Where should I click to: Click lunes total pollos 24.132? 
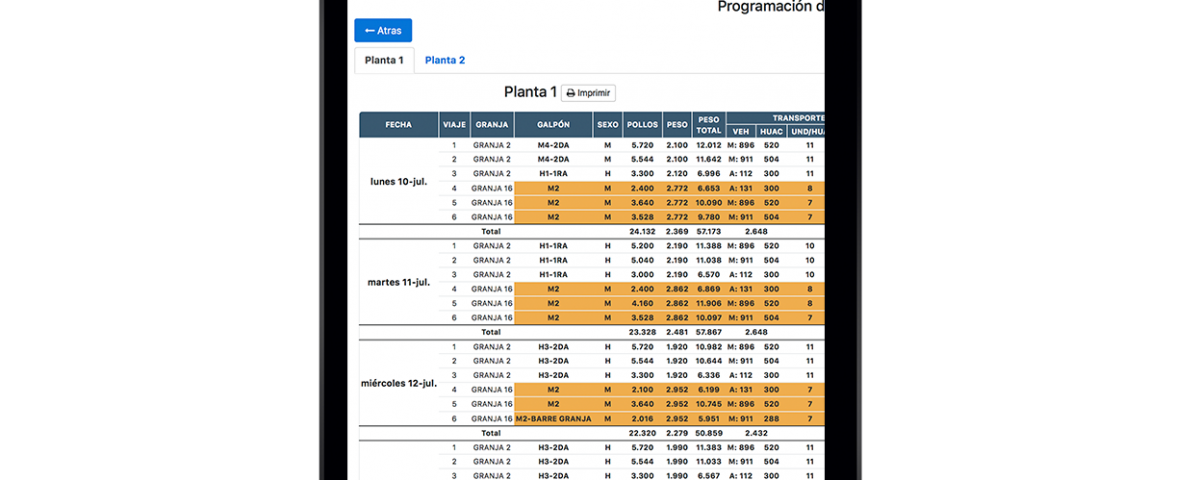click(642, 231)
